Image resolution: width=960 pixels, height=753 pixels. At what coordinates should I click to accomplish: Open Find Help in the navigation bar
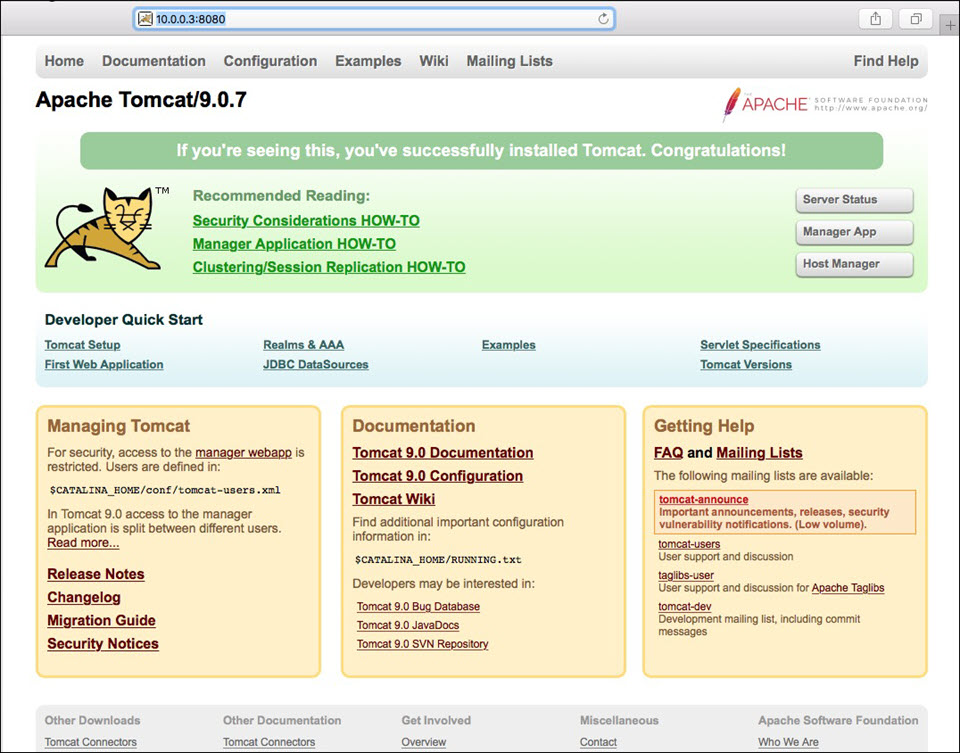click(x=885, y=61)
